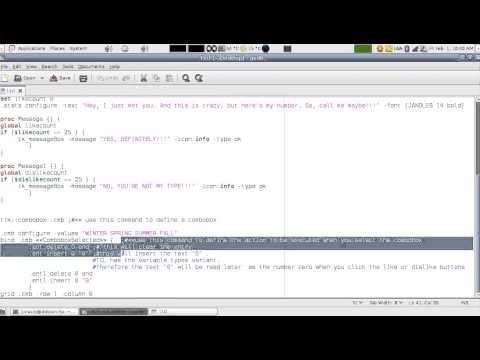Close the document tab with its x

(x=20, y=91)
